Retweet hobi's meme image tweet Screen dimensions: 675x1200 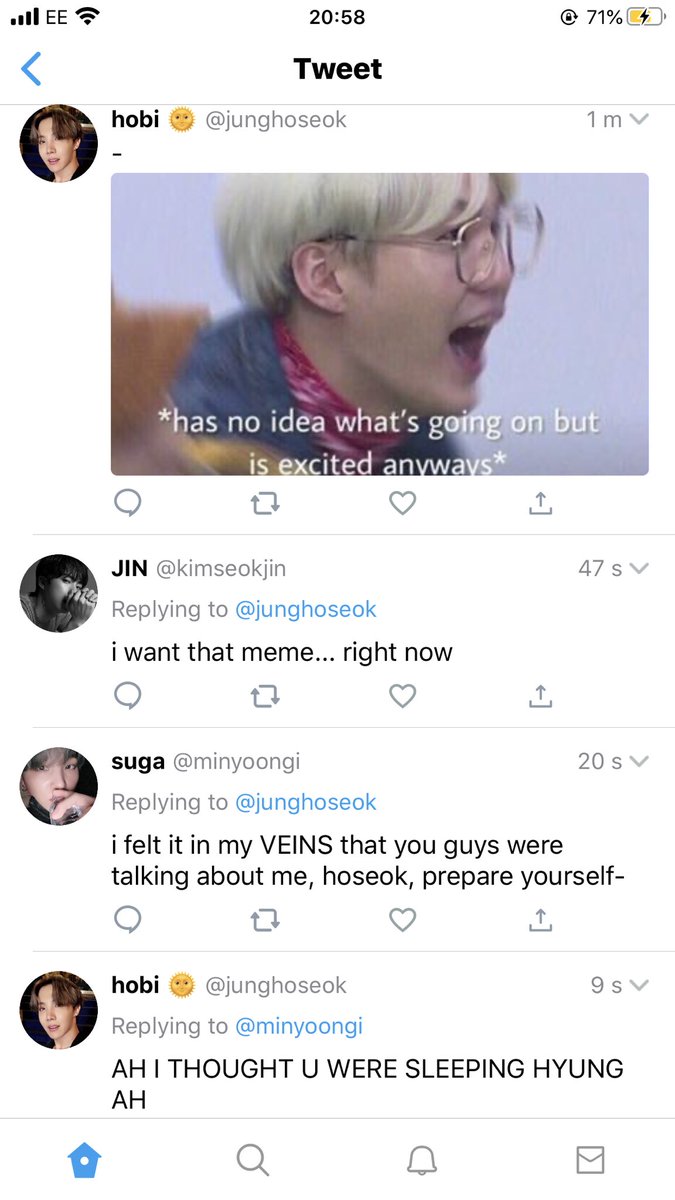coord(265,503)
